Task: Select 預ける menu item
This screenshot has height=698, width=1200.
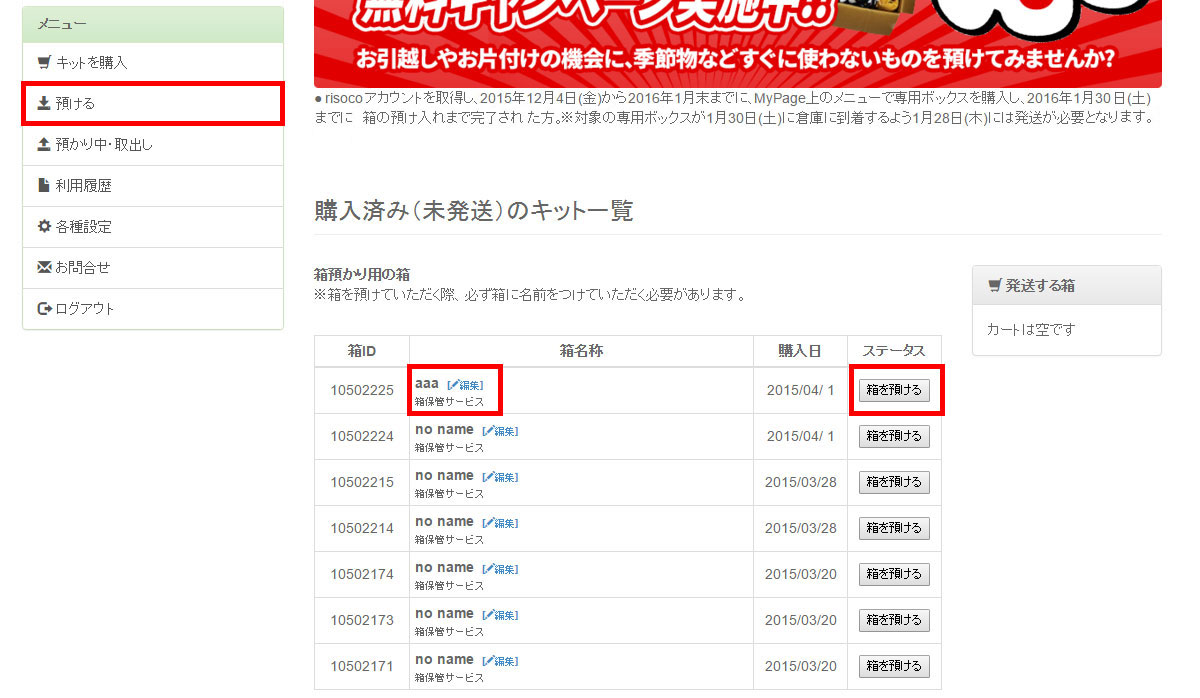Action: 152,103
